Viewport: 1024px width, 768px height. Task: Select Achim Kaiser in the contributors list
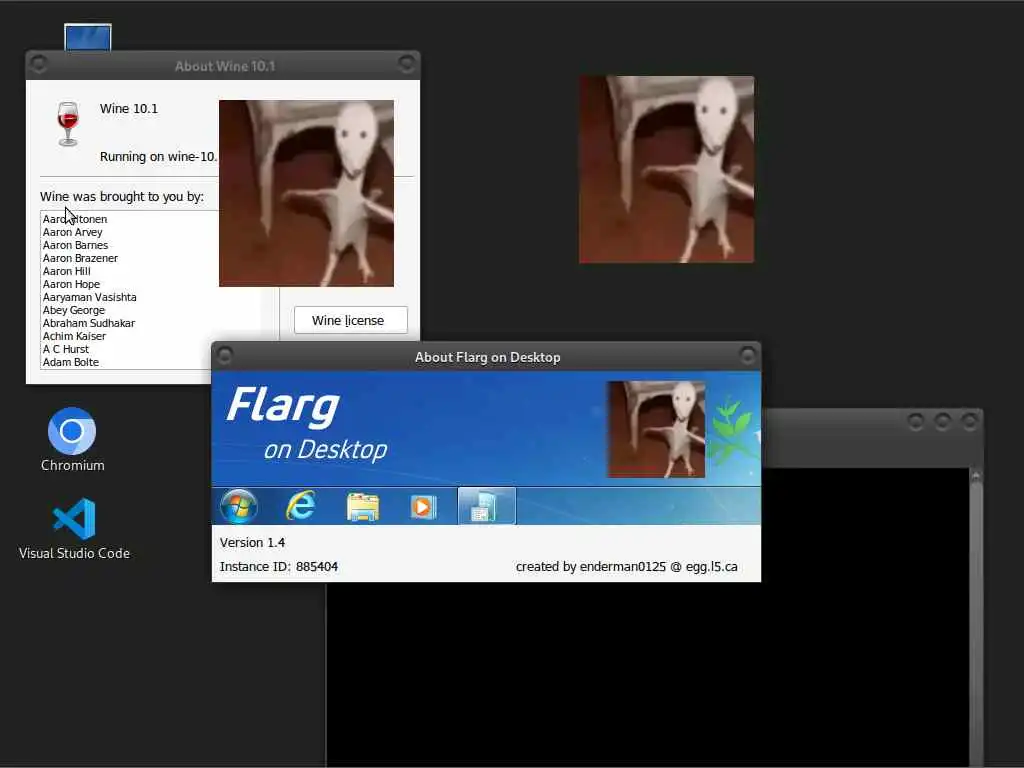click(x=74, y=336)
